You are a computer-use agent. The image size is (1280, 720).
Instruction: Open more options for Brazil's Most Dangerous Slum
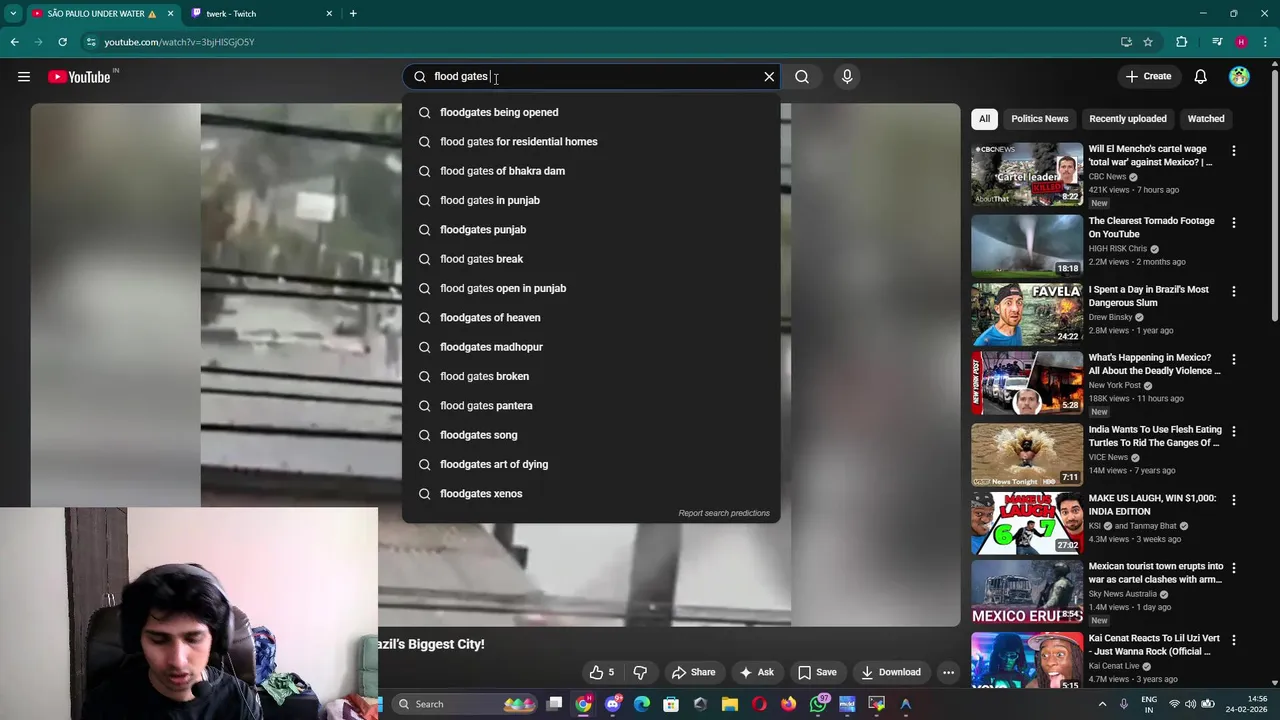[1233, 291]
